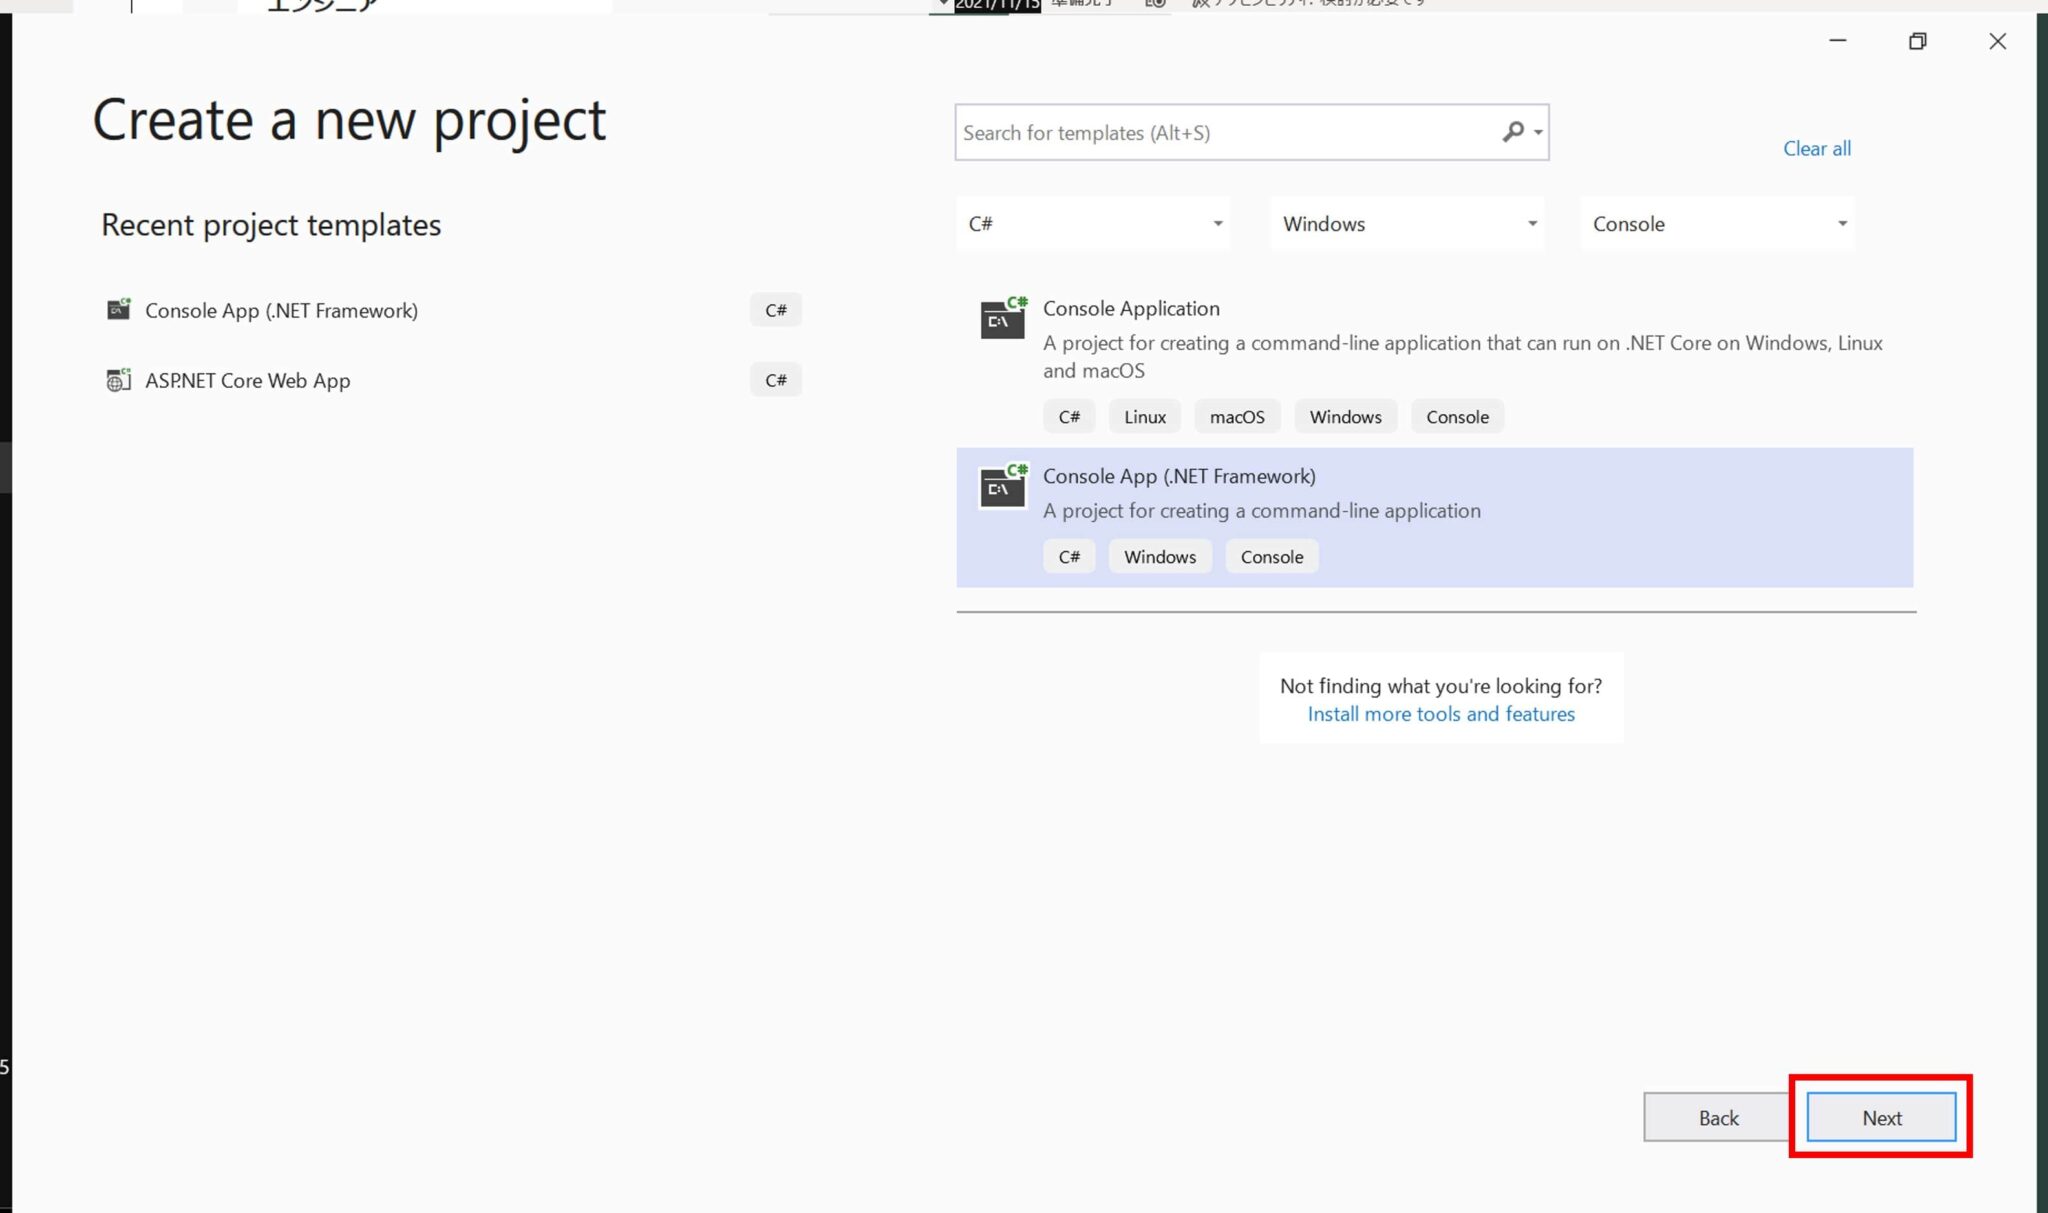Click the Console tag on the selected template
2048x1213 pixels.
[x=1272, y=556]
